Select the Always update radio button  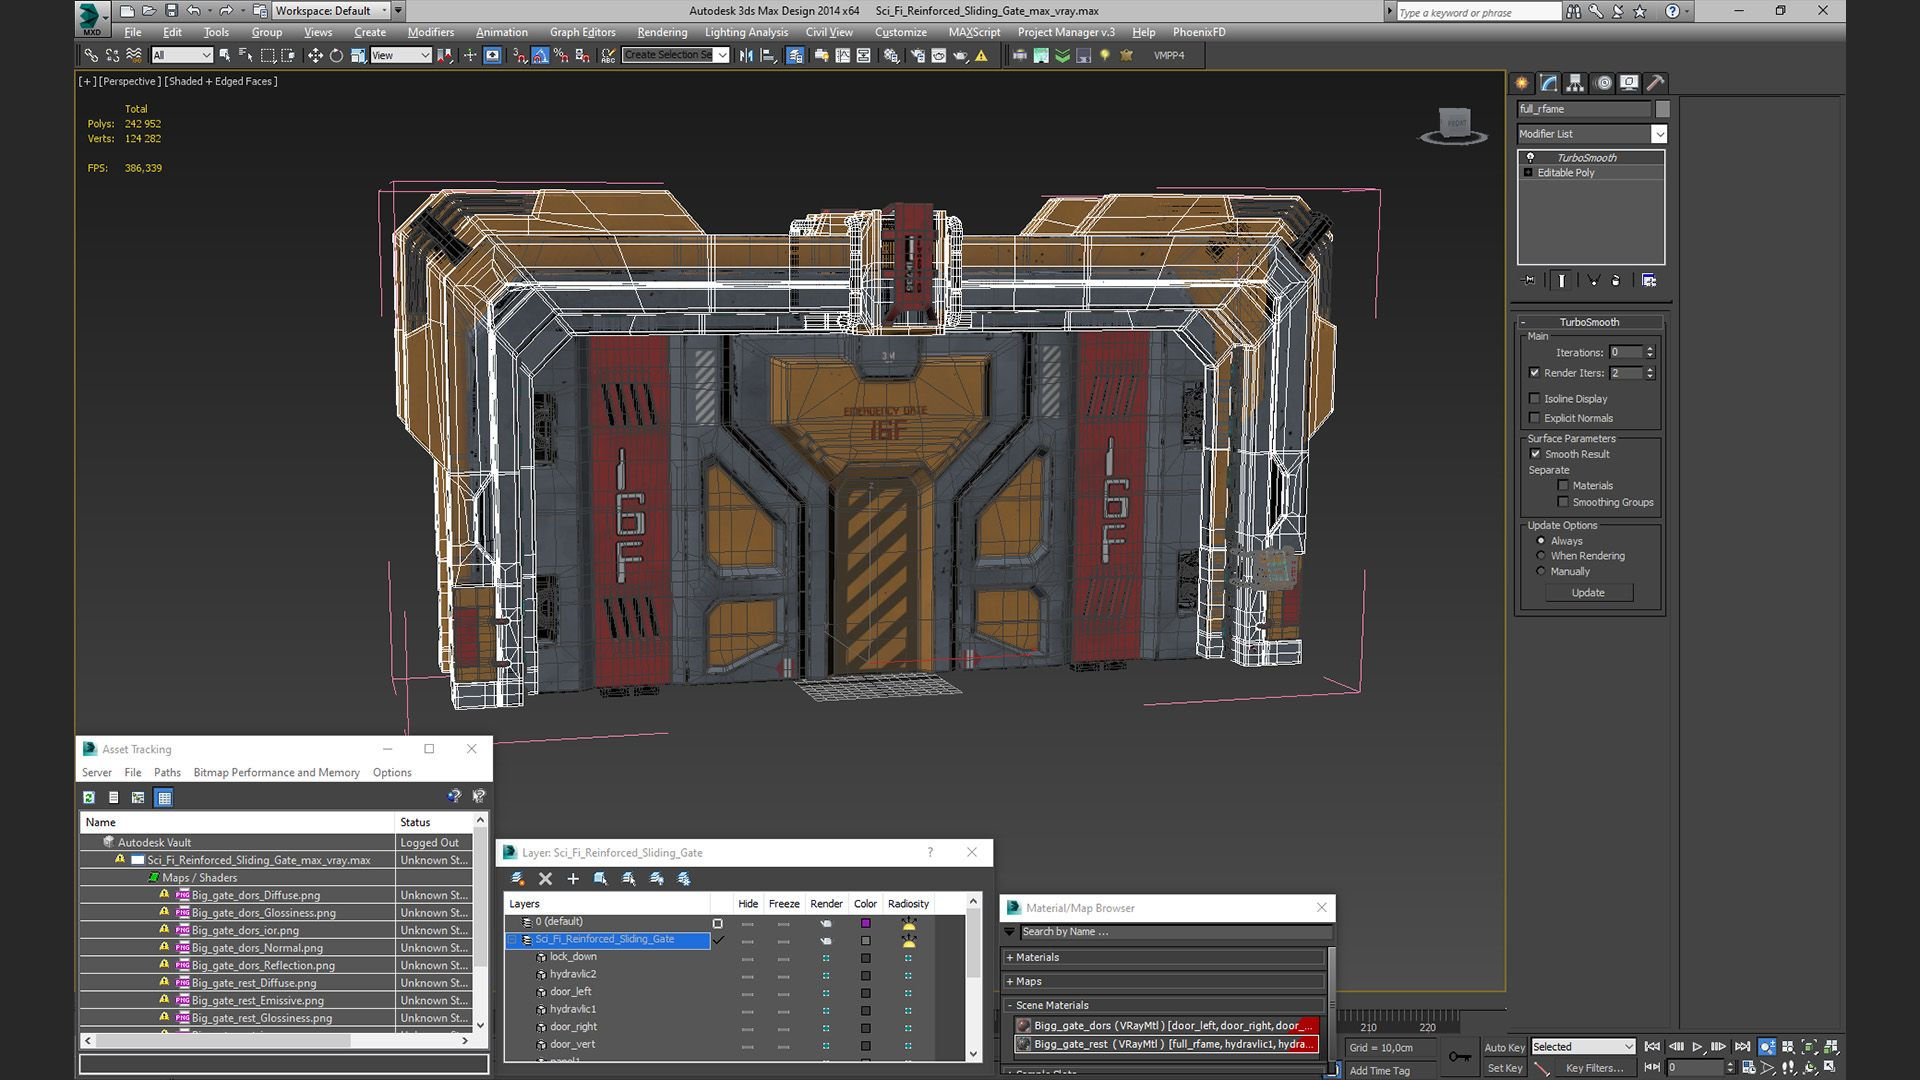pyautogui.click(x=1541, y=541)
